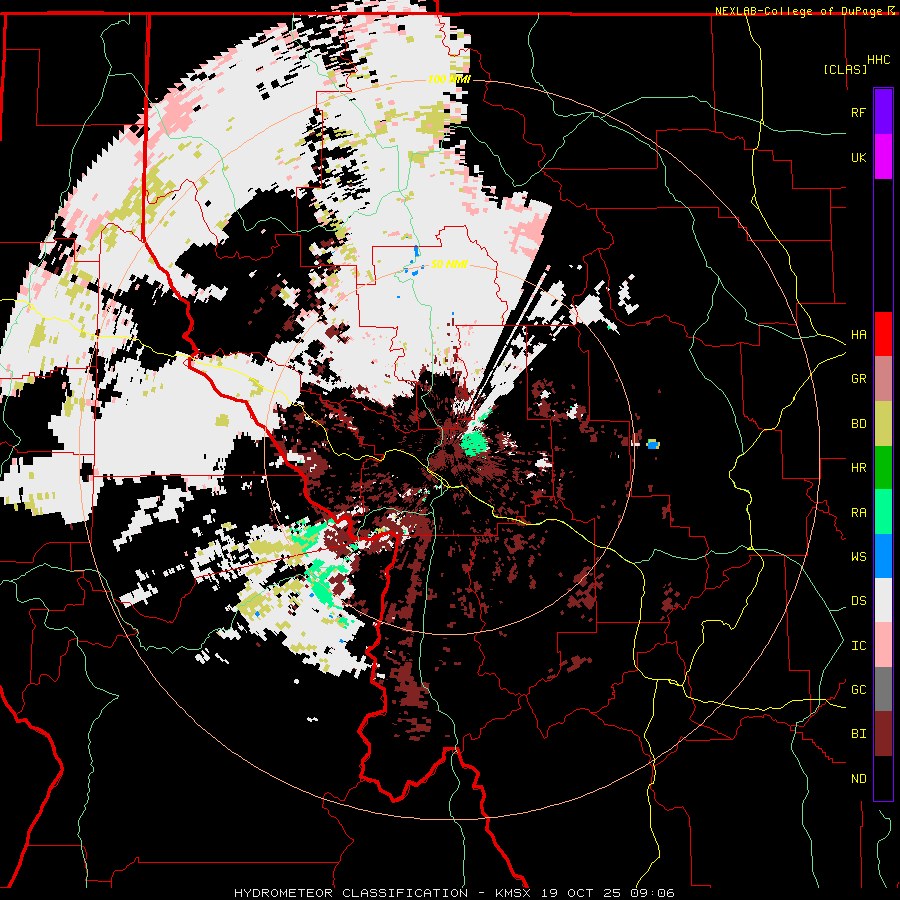The image size is (900, 900).
Task: Click the WS legend label
Action: pyautogui.click(x=858, y=557)
